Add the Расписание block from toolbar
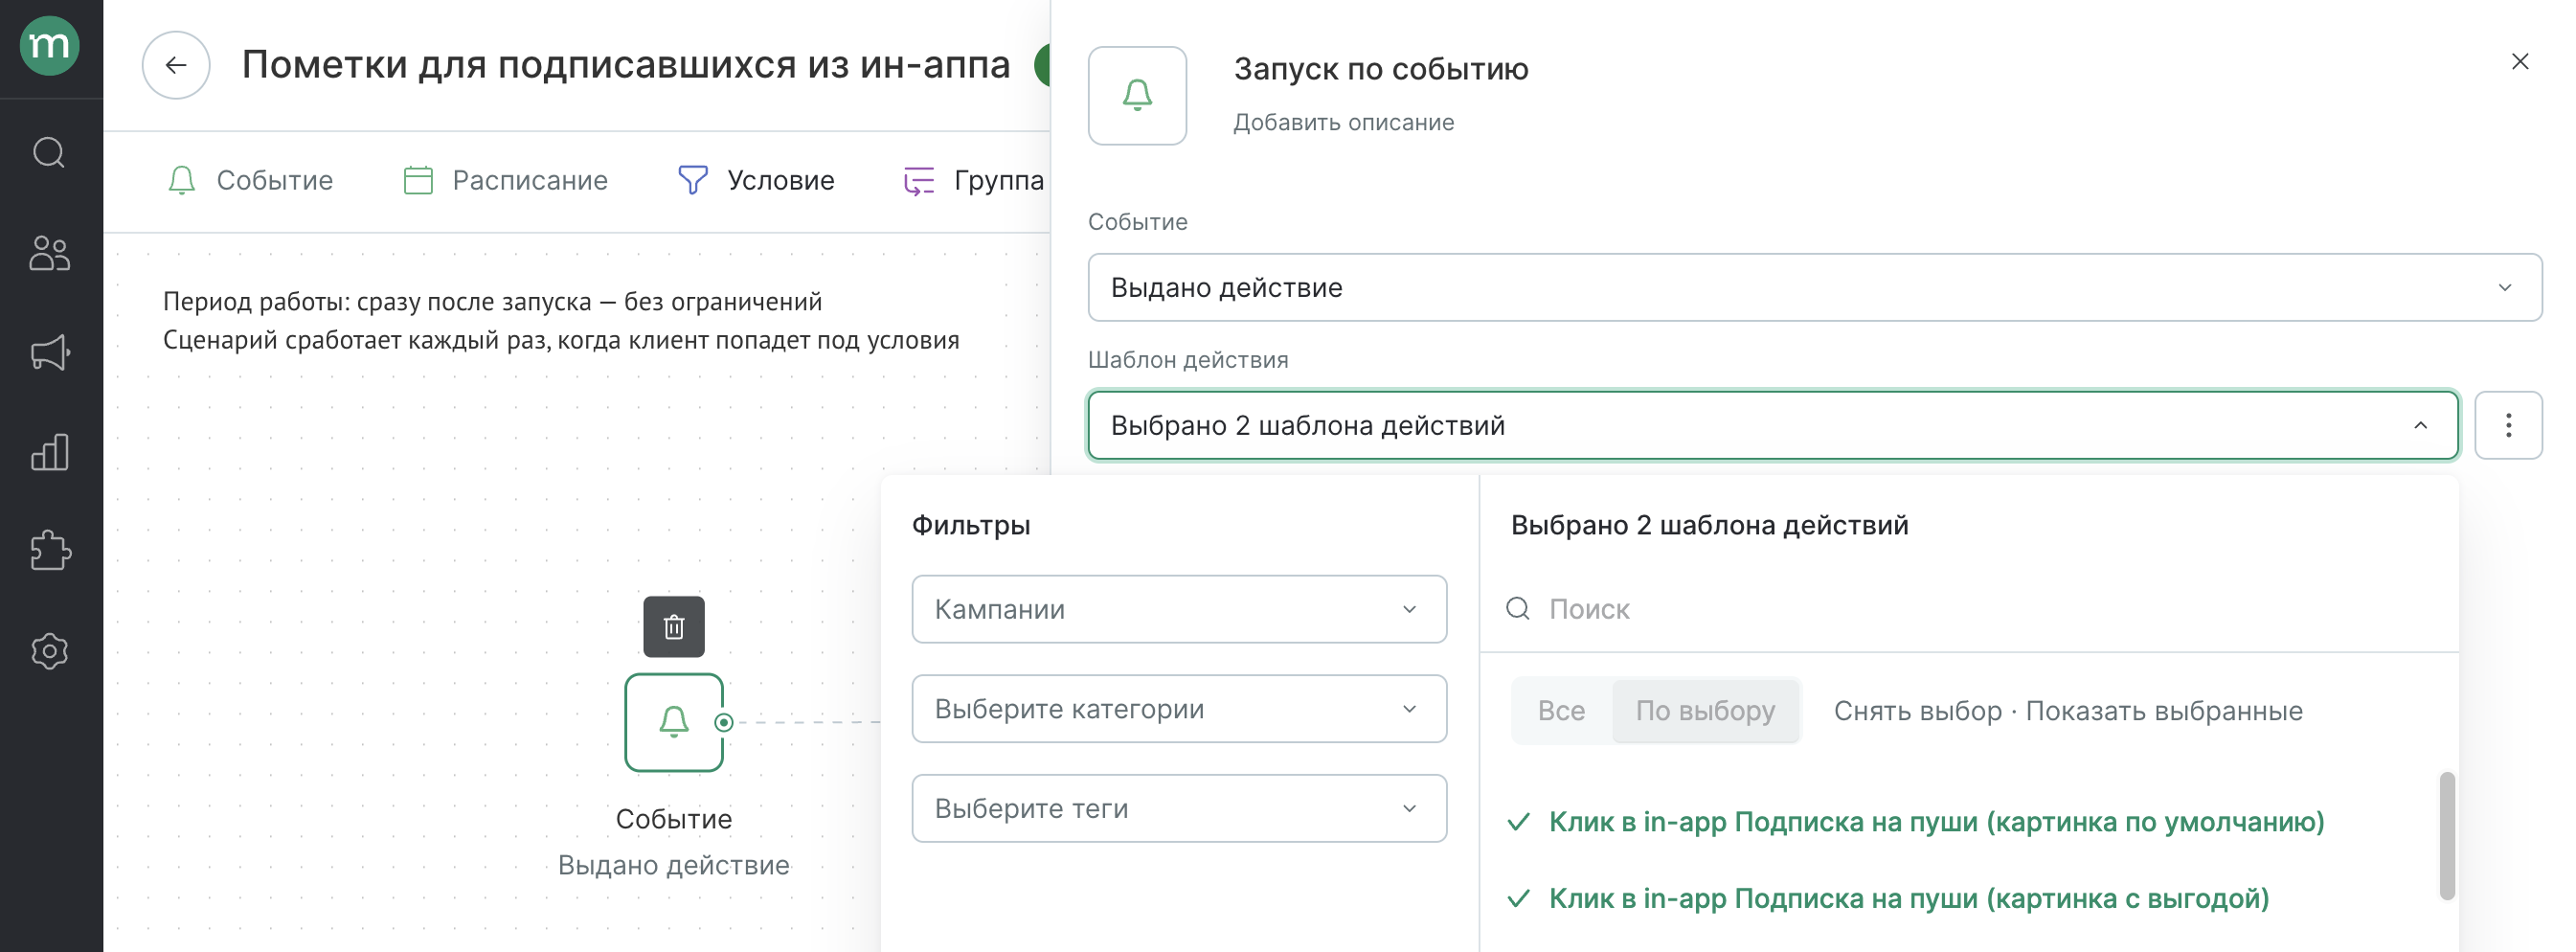 point(506,181)
